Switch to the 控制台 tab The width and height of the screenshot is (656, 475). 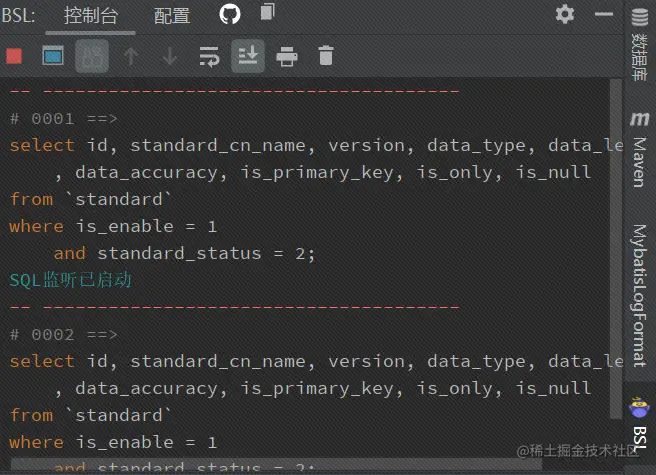90,15
